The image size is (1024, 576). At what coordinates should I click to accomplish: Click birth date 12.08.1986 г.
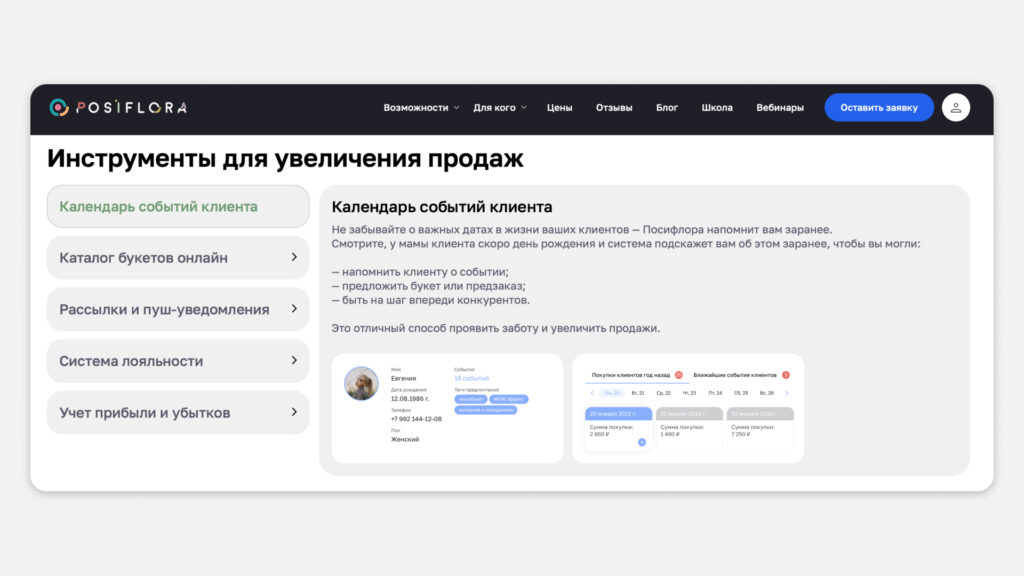[x=410, y=399]
